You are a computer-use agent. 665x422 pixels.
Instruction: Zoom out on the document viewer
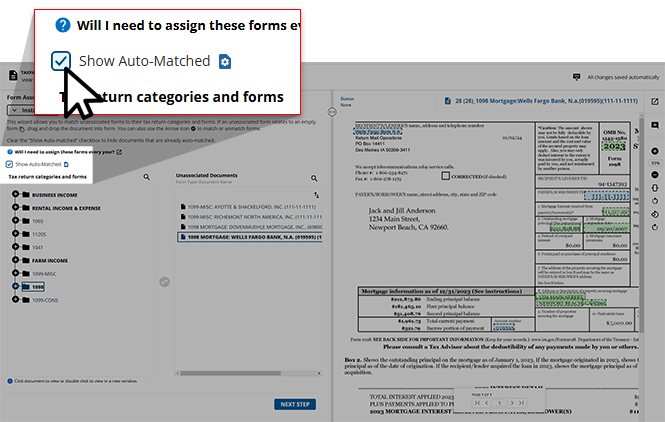655,175
